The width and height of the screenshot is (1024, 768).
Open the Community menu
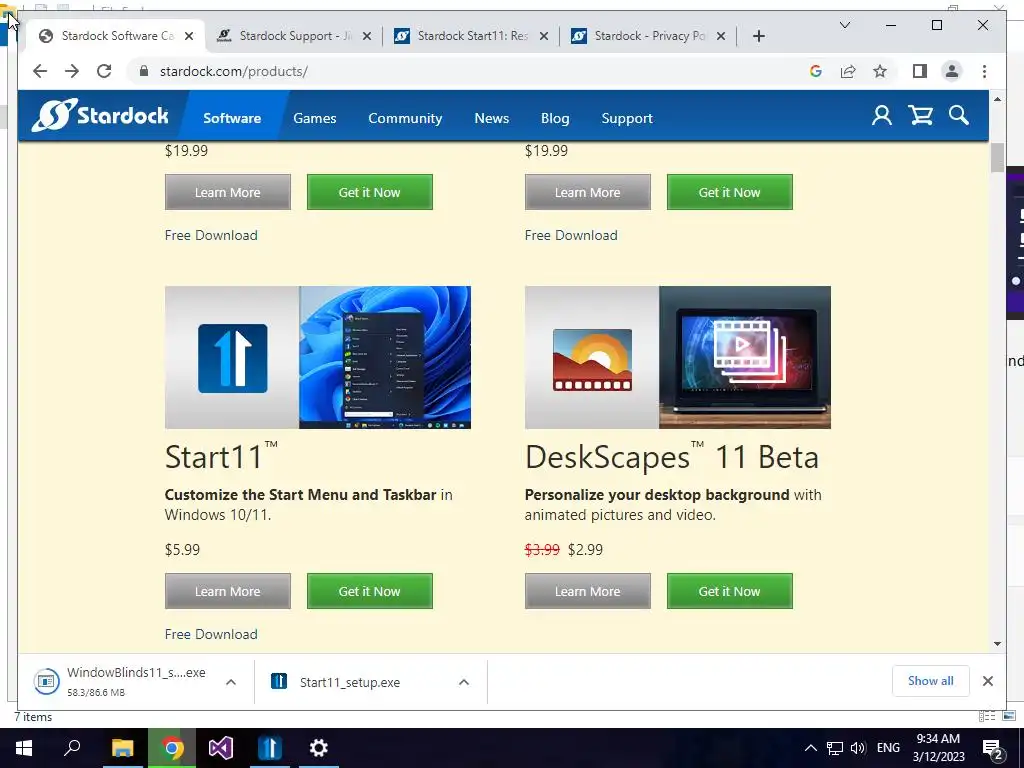(405, 118)
